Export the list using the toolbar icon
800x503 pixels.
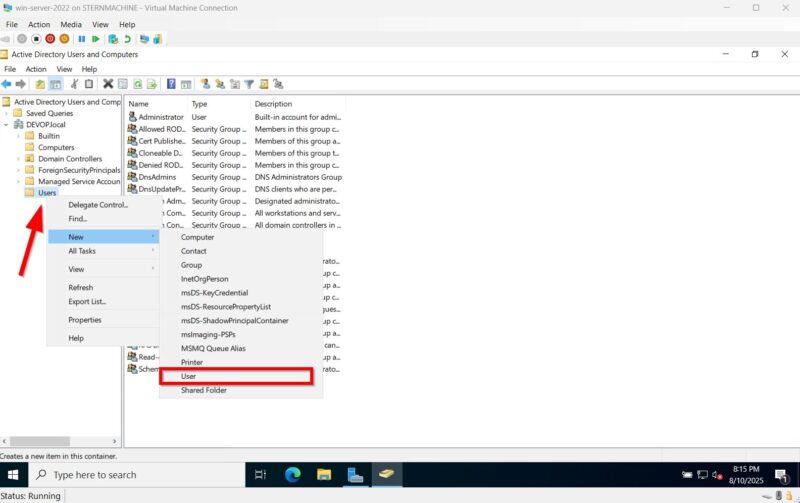[x=152, y=84]
